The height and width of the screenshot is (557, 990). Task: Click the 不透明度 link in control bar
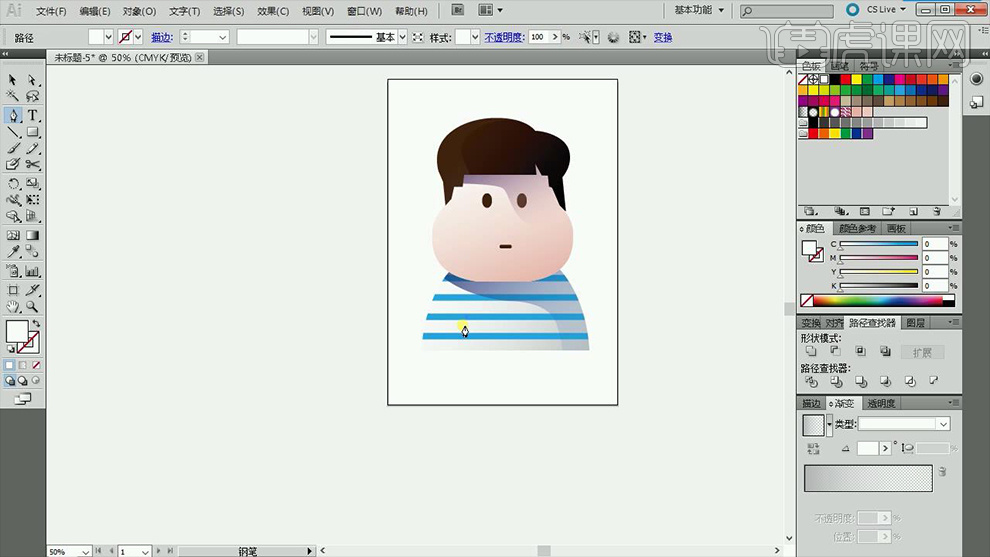point(504,37)
